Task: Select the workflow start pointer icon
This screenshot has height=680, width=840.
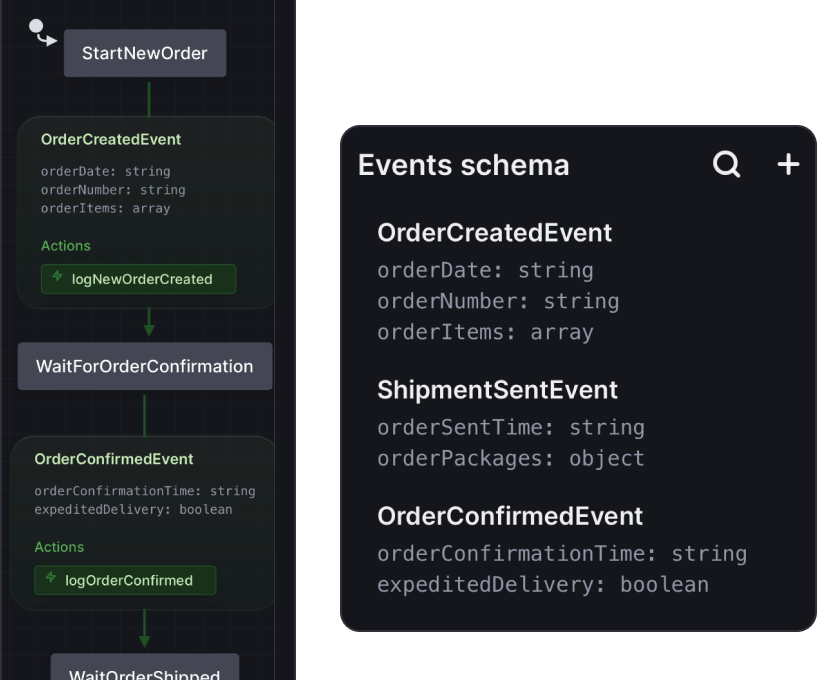Action: (39, 31)
